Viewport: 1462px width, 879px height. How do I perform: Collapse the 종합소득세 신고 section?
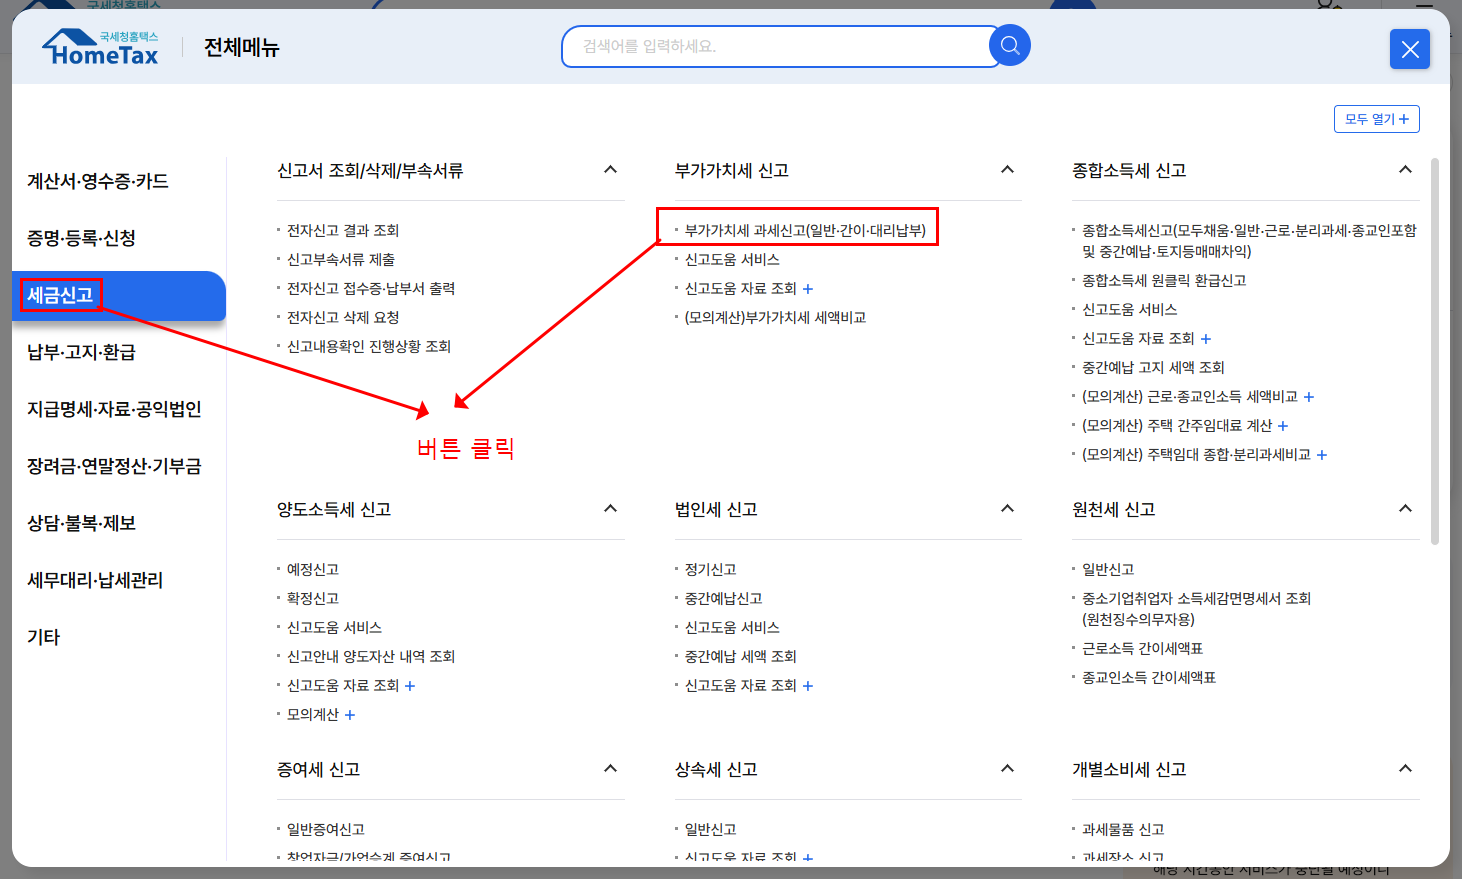click(1405, 169)
